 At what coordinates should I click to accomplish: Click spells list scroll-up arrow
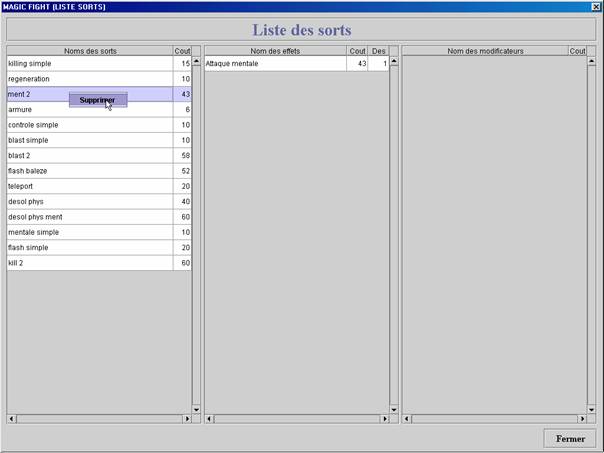196,61
